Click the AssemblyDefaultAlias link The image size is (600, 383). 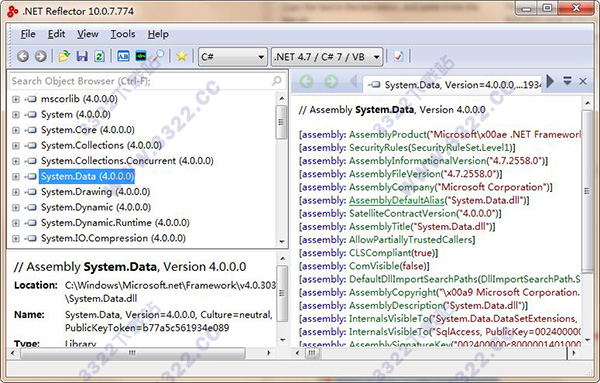(x=396, y=200)
